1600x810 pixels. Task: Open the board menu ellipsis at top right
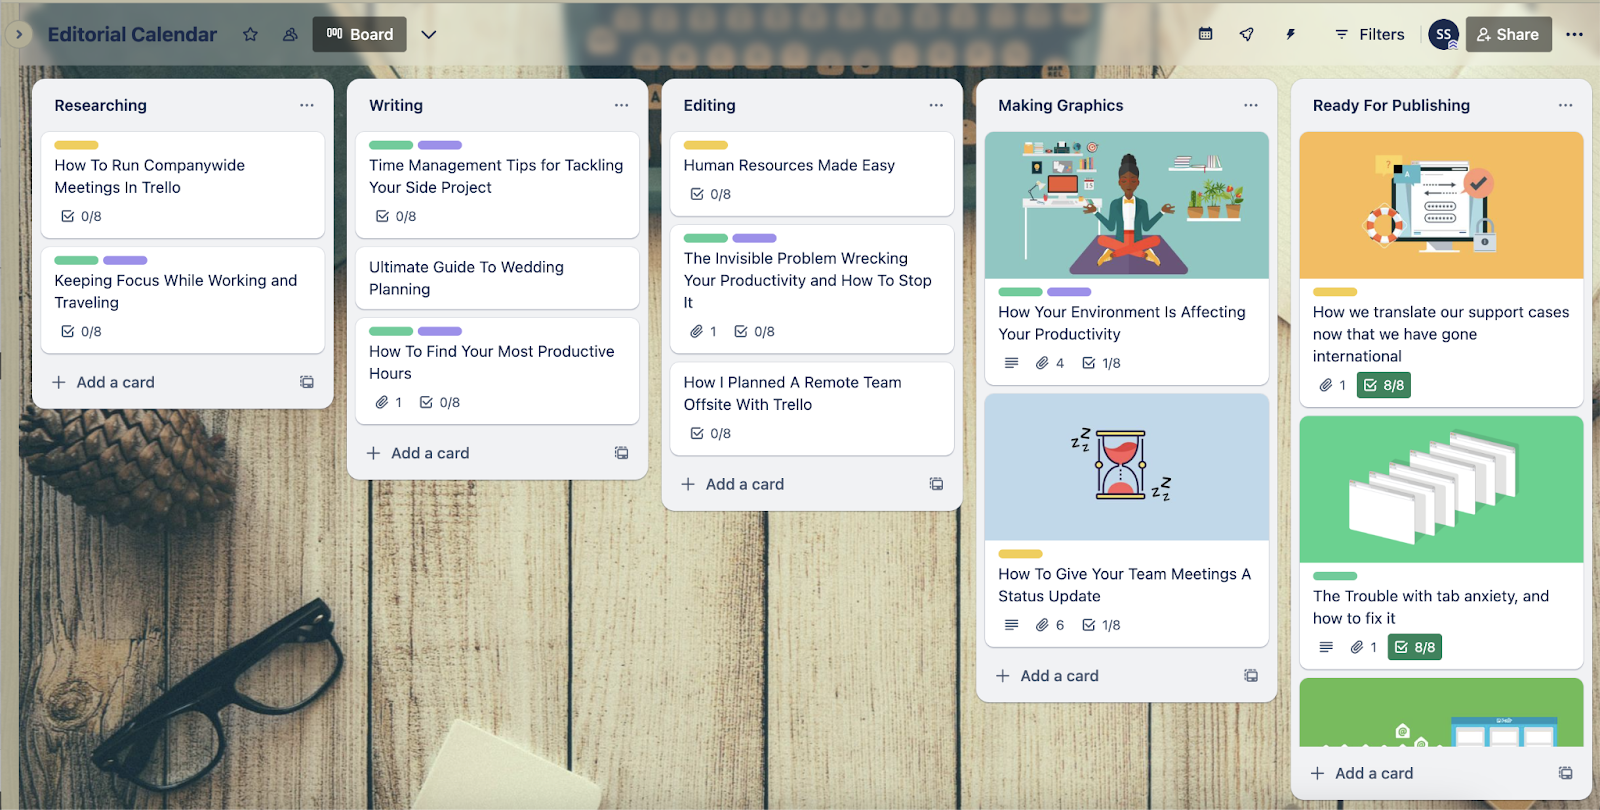point(1574,34)
